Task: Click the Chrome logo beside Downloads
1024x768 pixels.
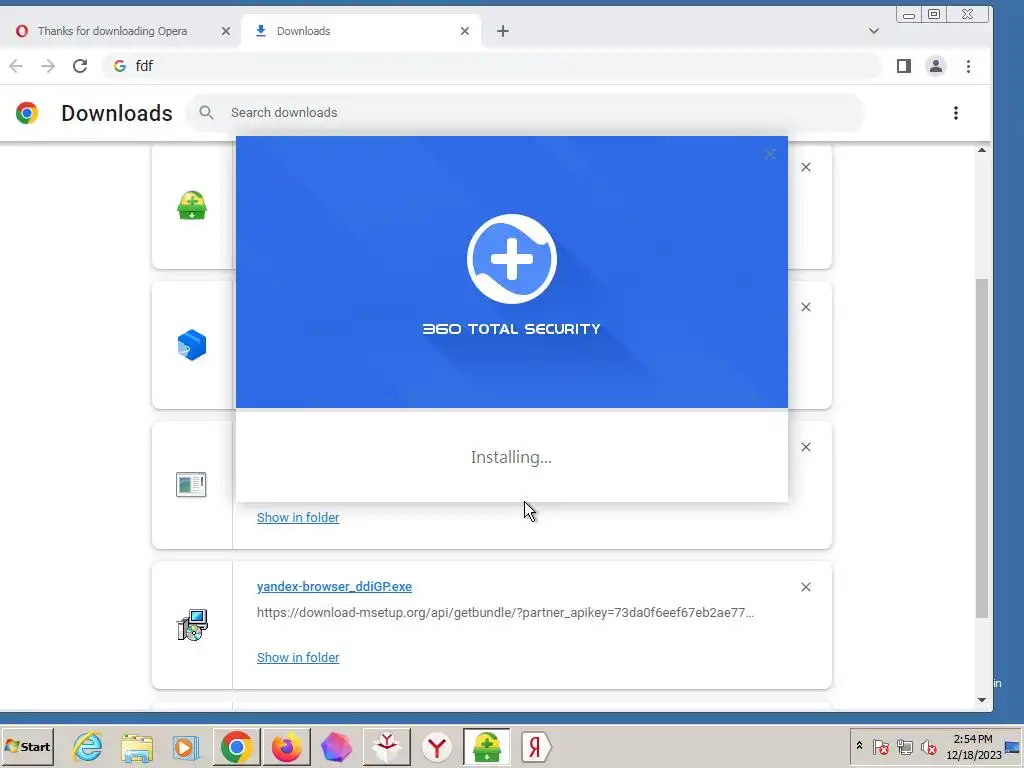Action: (x=27, y=113)
